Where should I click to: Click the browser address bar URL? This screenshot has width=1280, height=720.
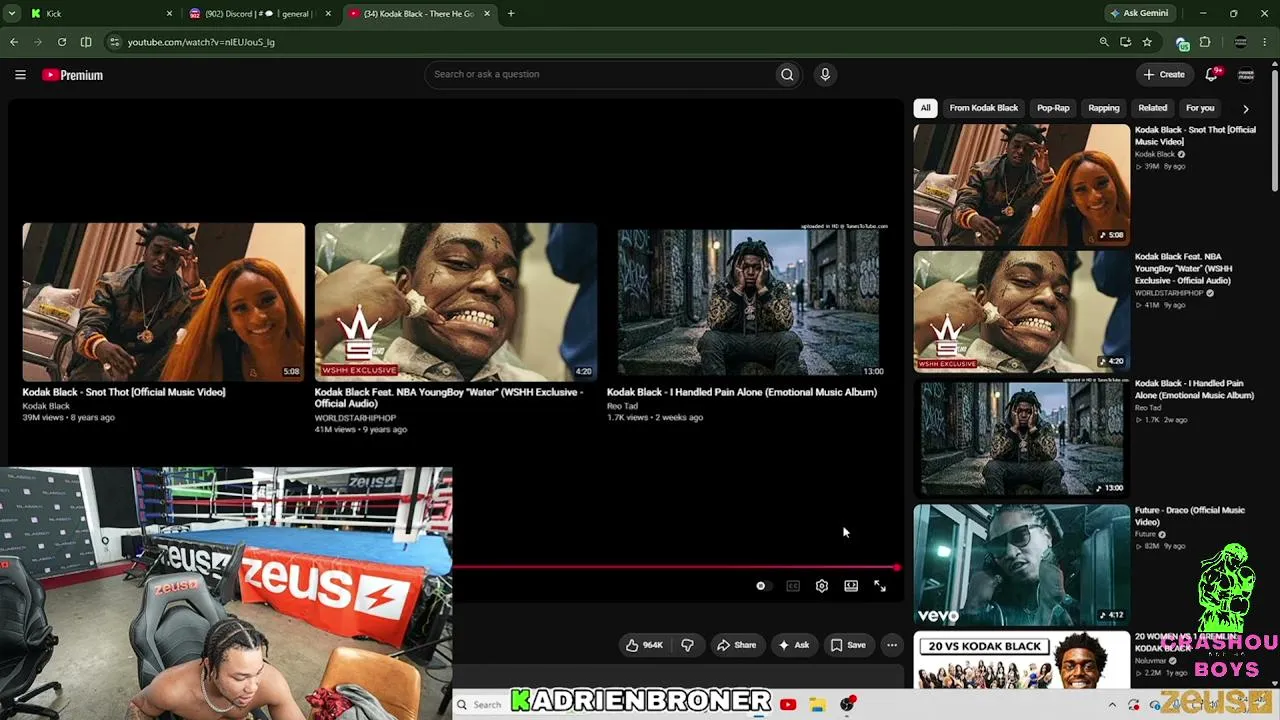201,42
